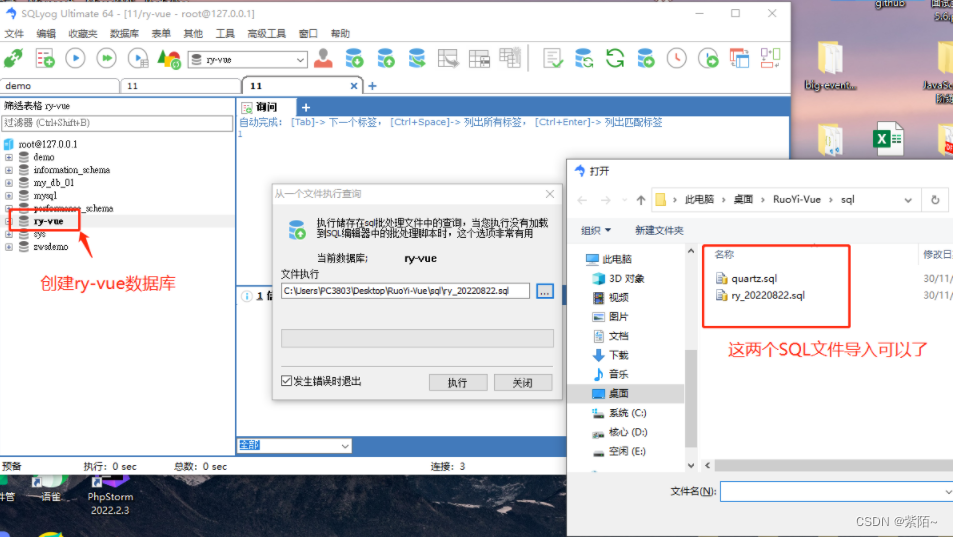
Task: Select the quartz.sql file
Action: pos(746,278)
